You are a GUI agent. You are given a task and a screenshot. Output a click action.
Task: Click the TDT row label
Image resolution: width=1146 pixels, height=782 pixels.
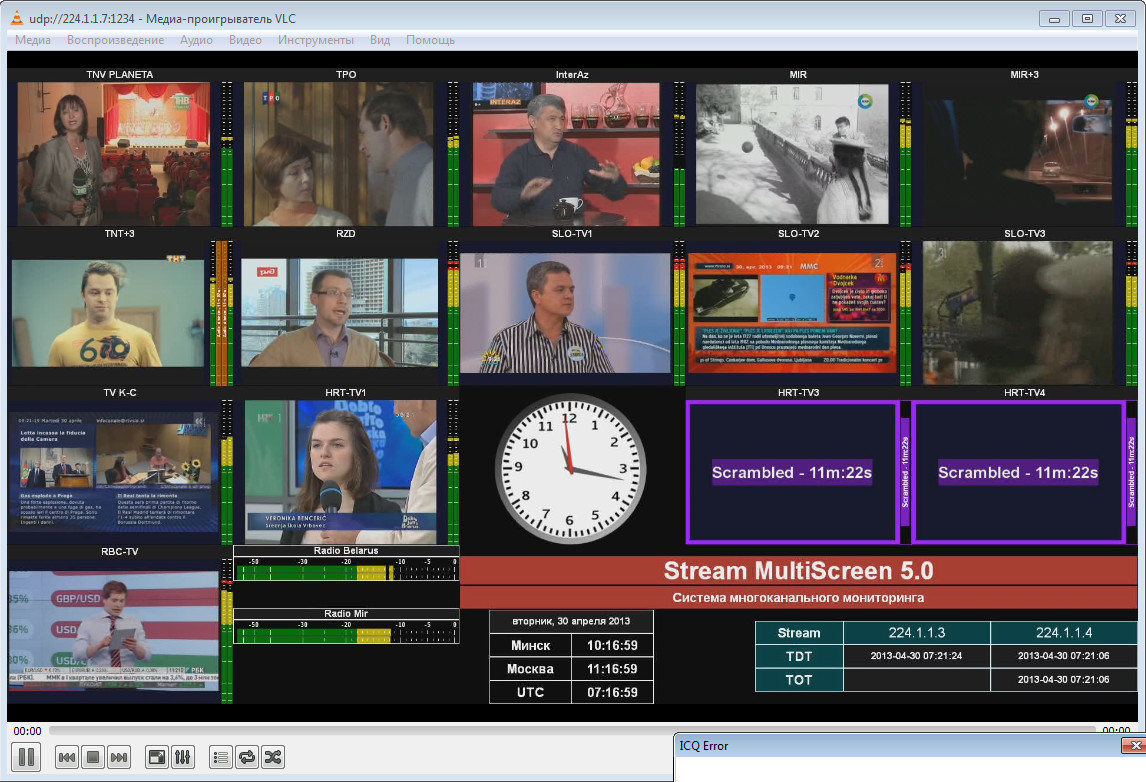(x=799, y=656)
